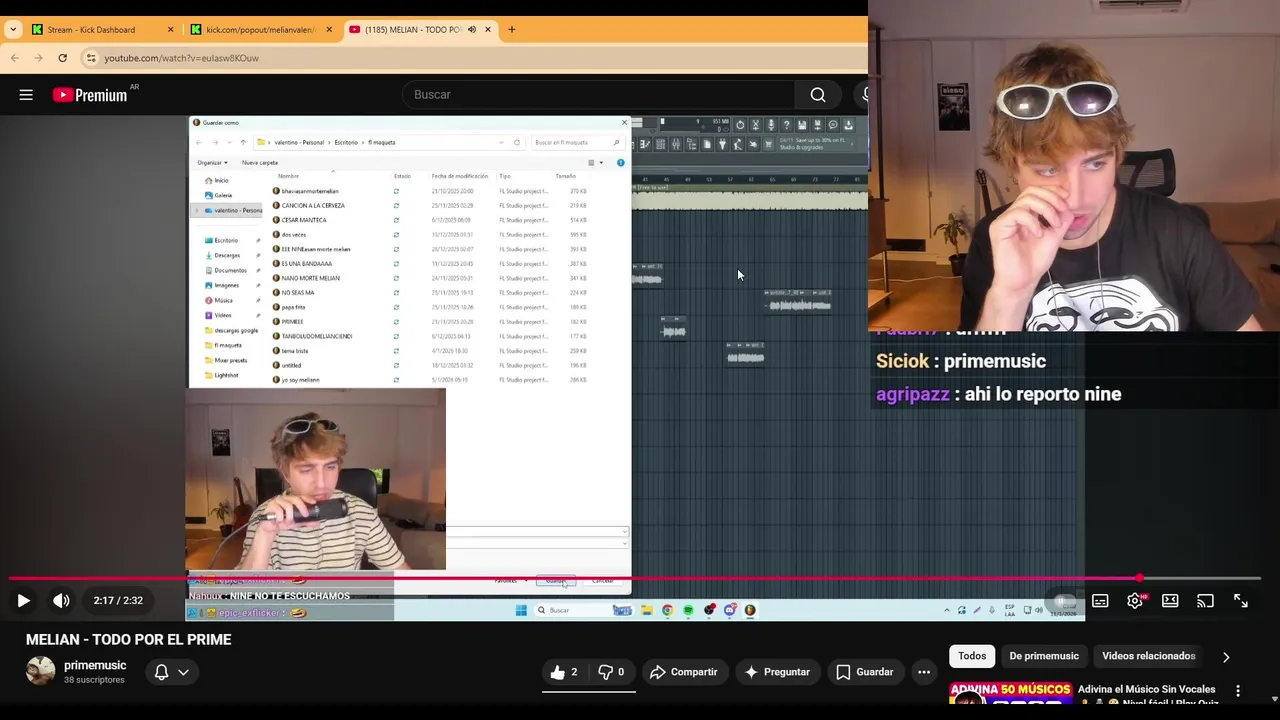Click up-folder arrow in Guardar como dialog

(242, 142)
